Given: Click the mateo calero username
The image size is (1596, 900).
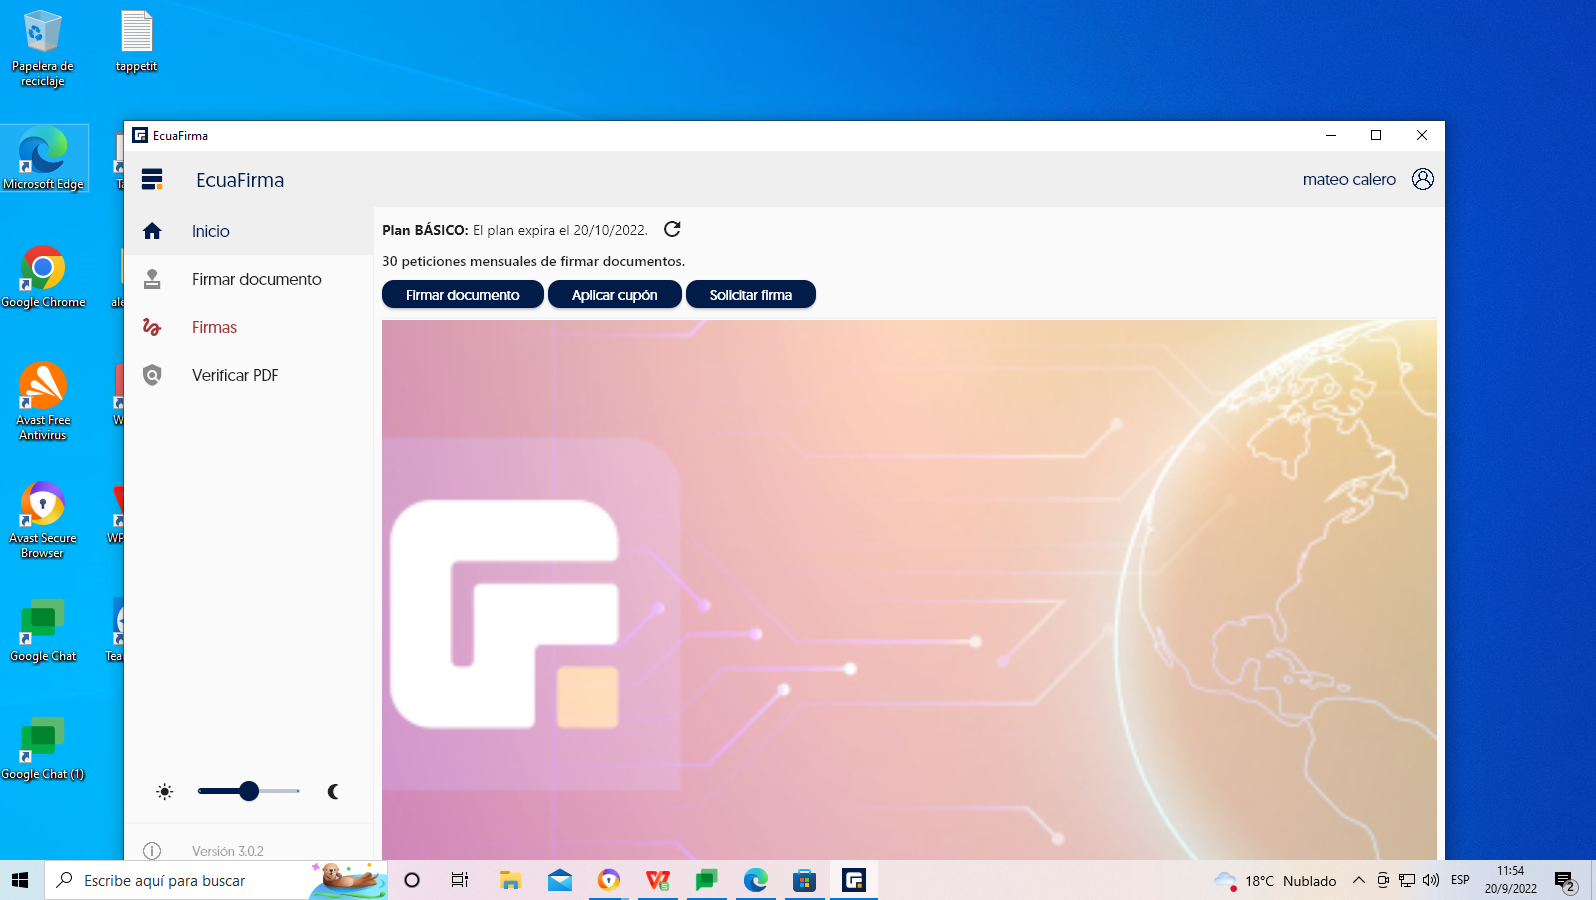Looking at the screenshot, I should point(1349,180).
